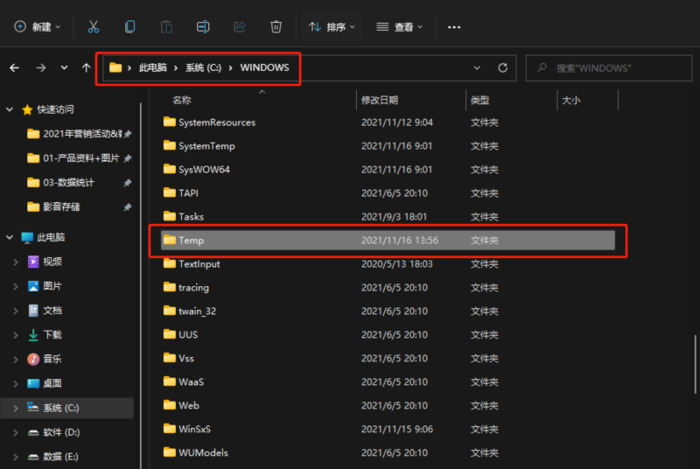Click WINDOWS in the address breadcrumb
The width and height of the screenshot is (700, 469).
tap(265, 68)
